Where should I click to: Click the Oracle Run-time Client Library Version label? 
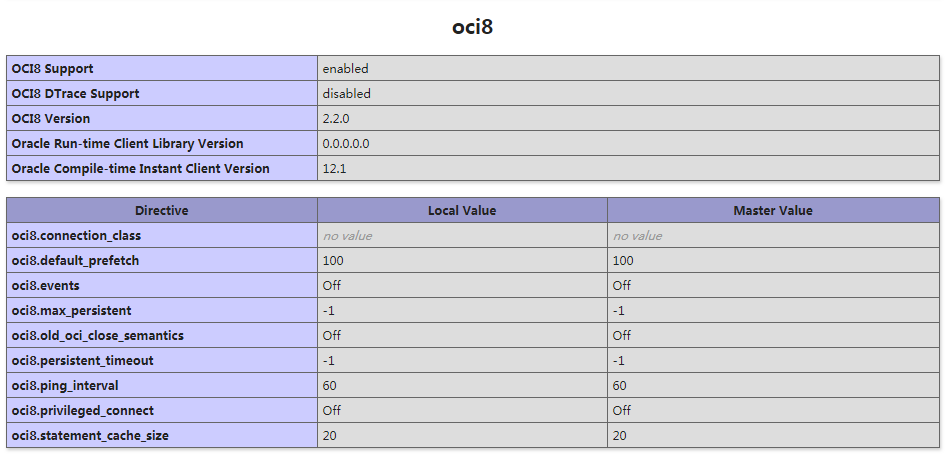(x=127, y=144)
